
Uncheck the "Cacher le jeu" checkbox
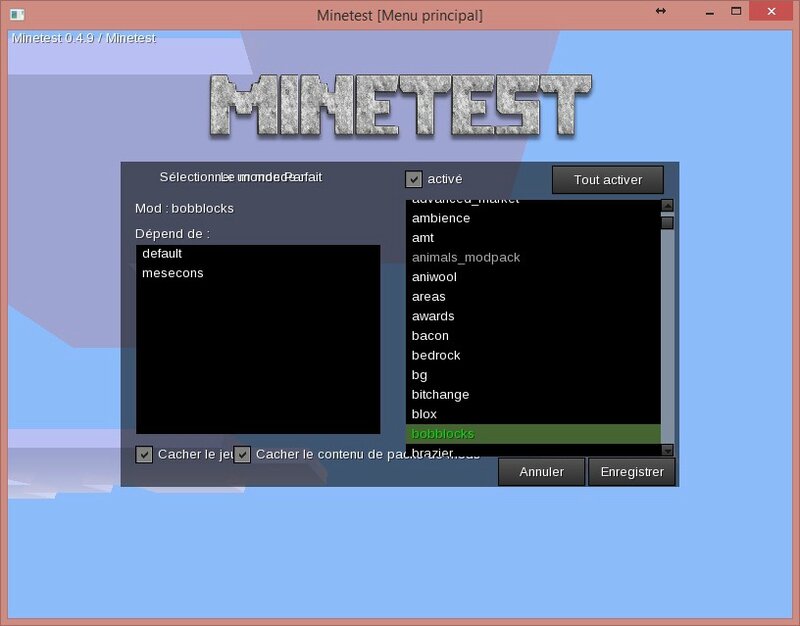click(x=144, y=454)
